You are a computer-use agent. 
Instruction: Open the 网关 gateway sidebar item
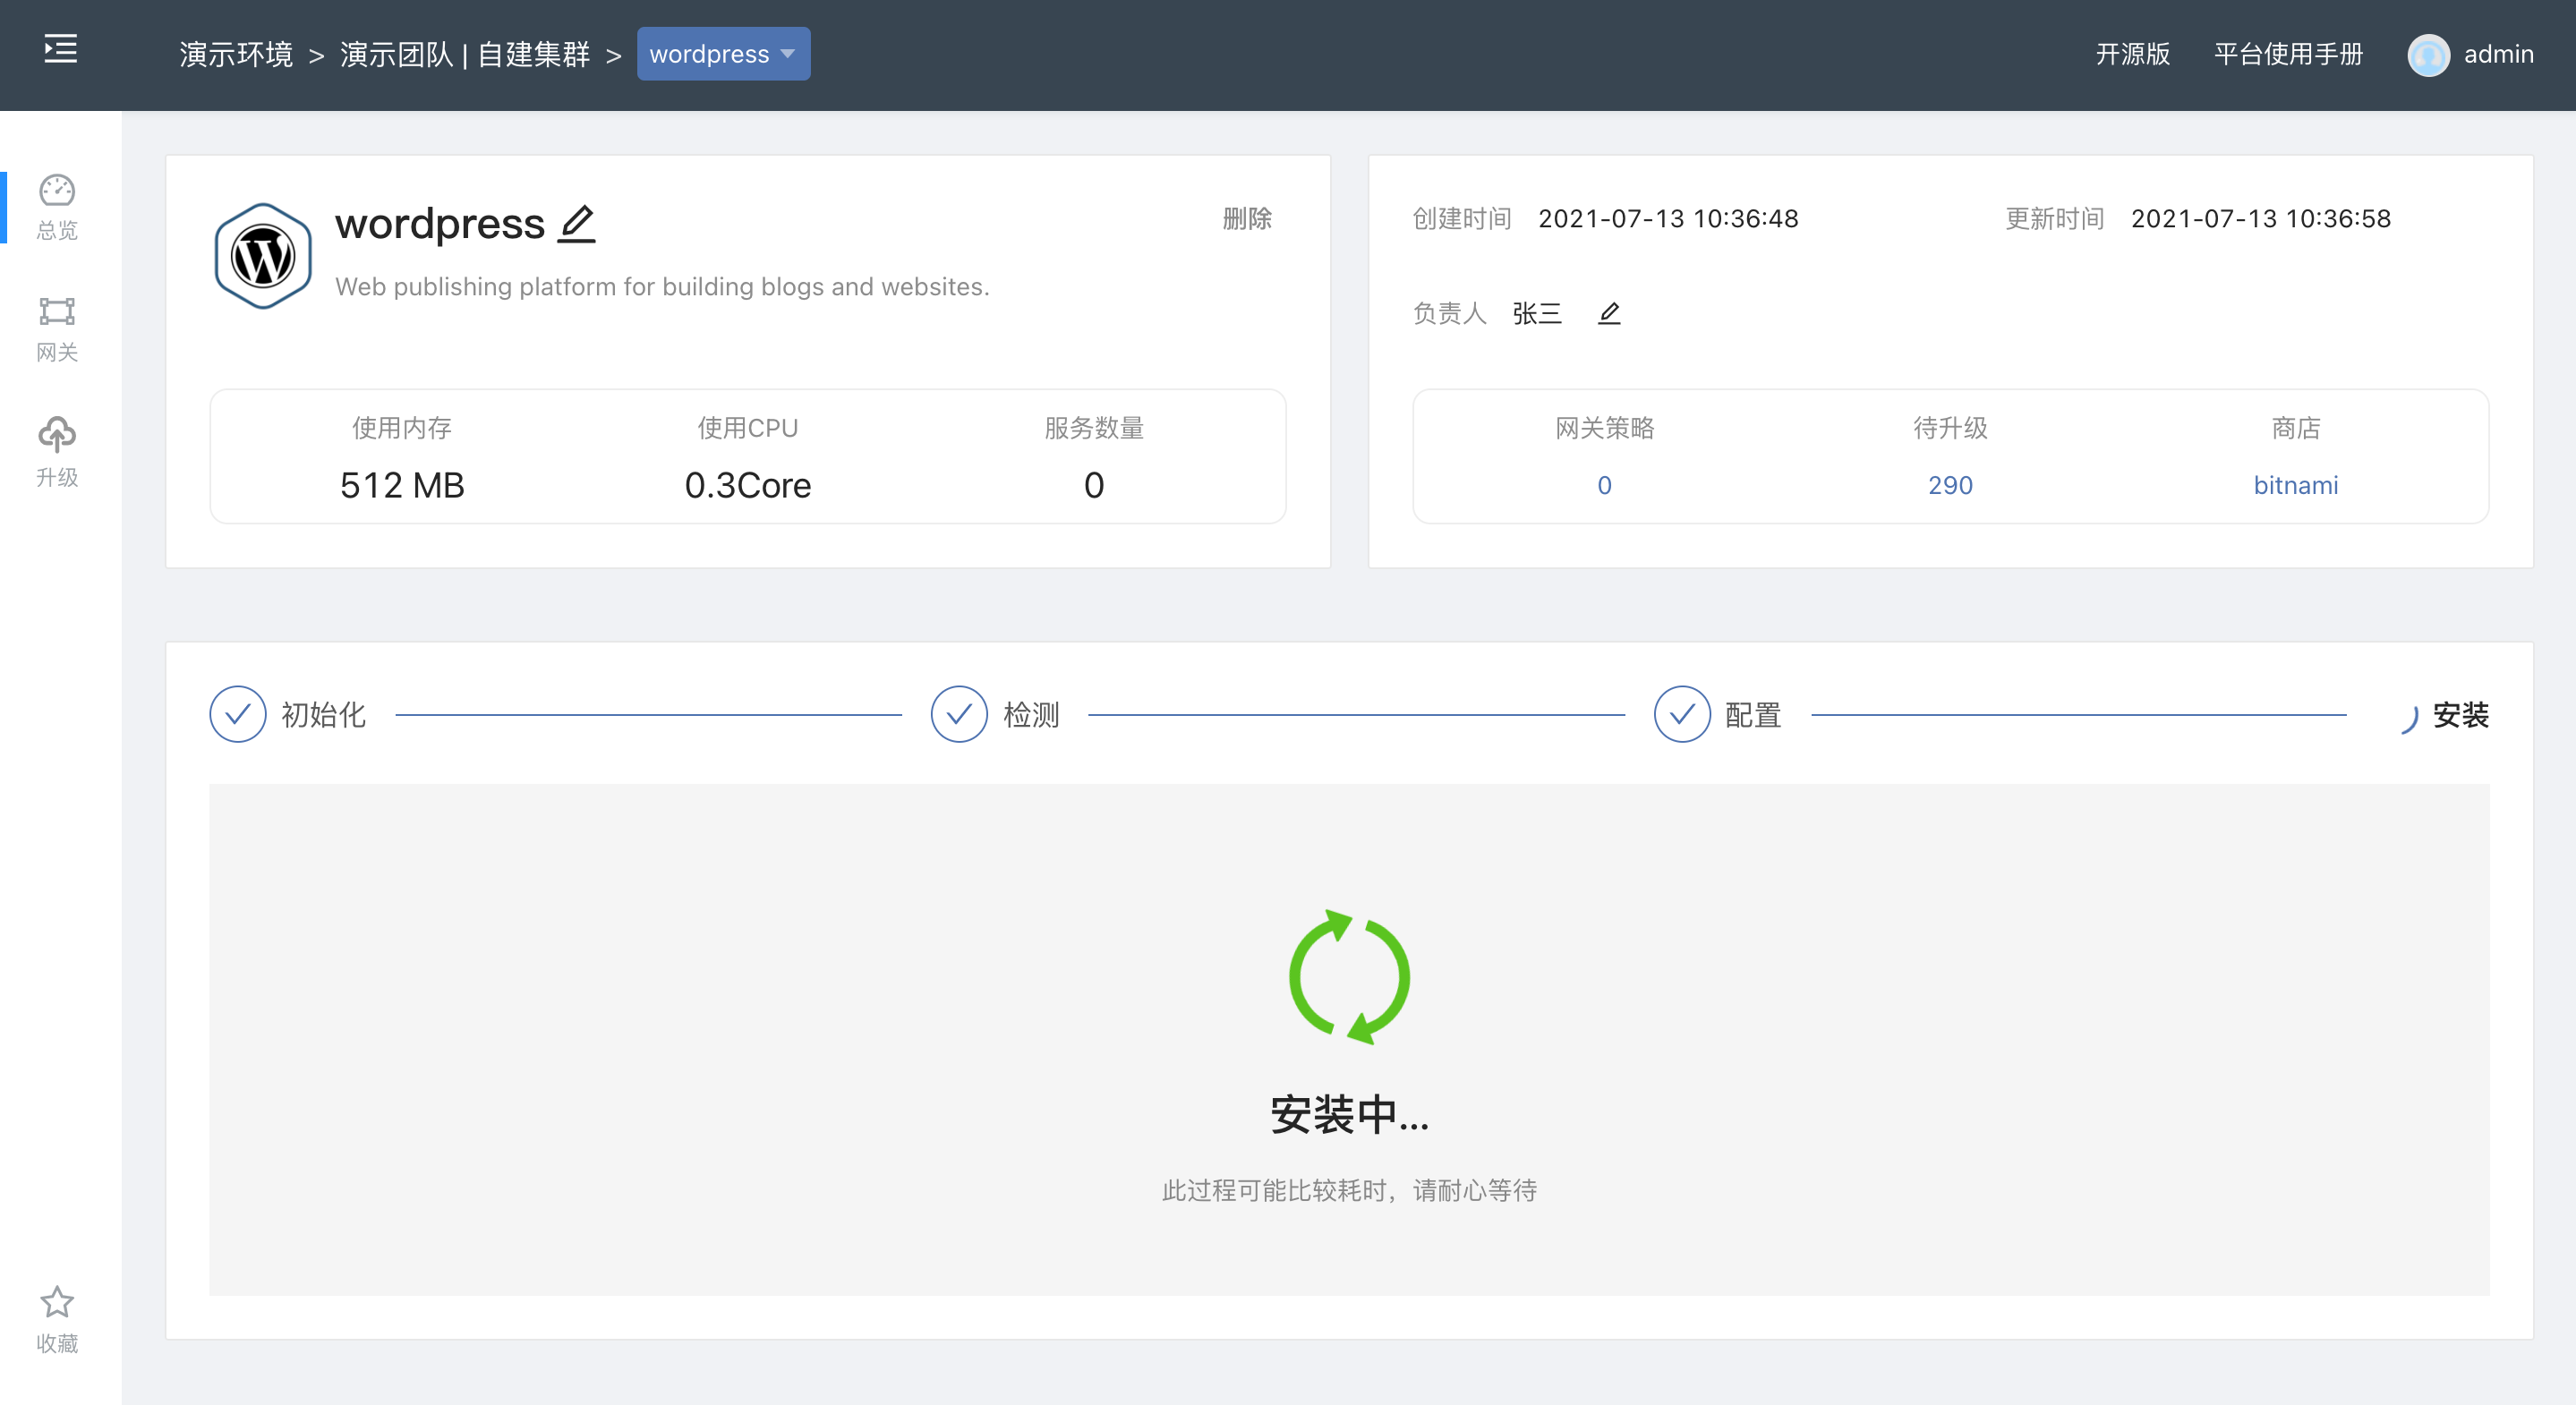pos(57,329)
